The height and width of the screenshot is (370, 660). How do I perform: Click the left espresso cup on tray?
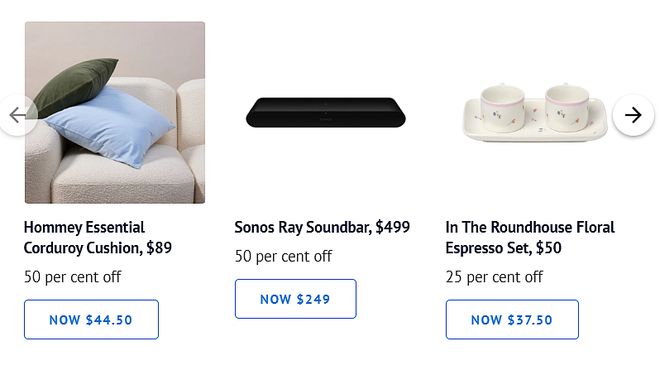[503, 108]
